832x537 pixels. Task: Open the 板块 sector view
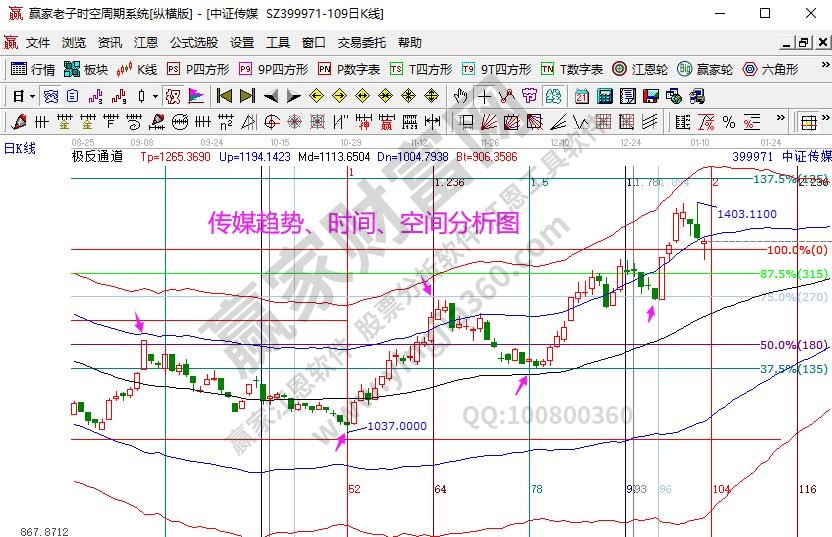[86, 69]
